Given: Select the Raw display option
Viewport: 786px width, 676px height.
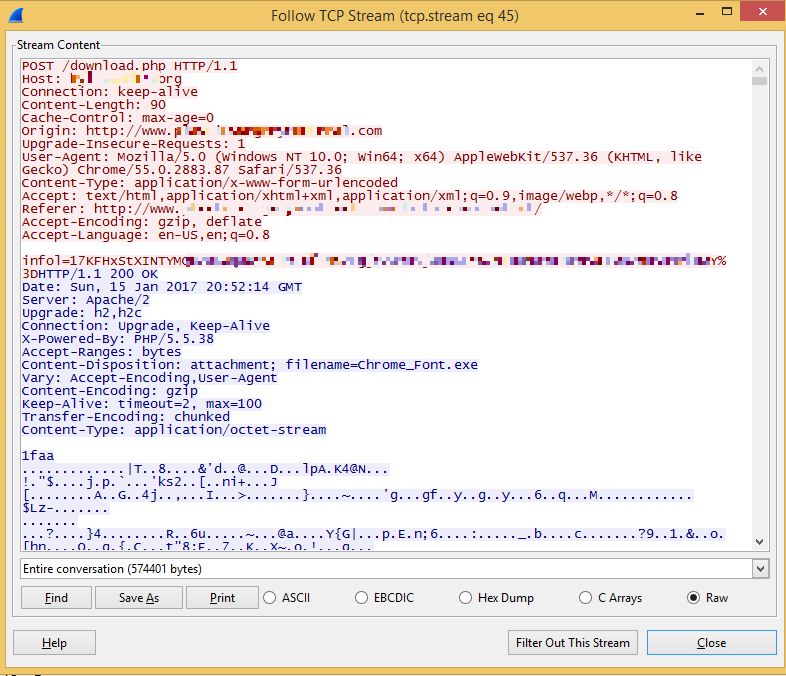Looking at the screenshot, I should tap(693, 597).
